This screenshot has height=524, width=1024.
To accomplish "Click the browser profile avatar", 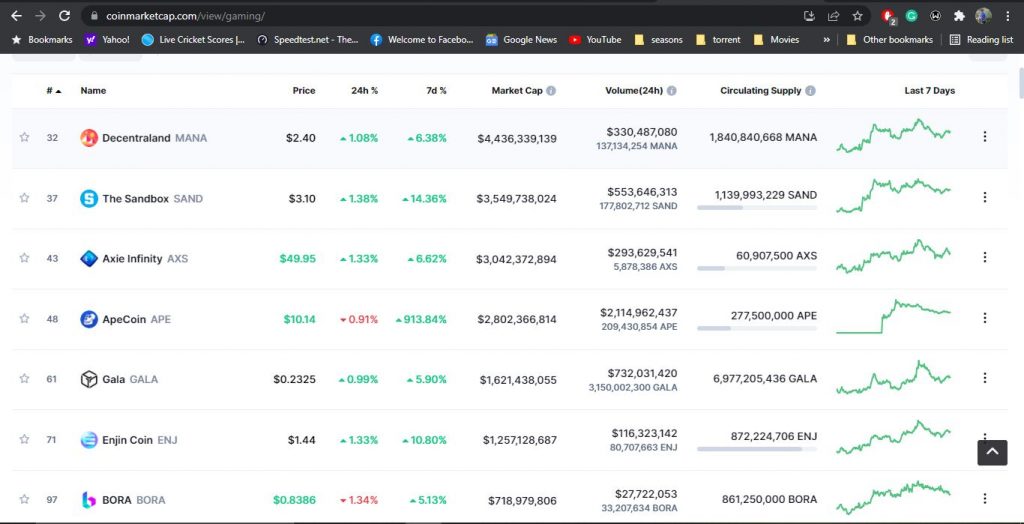I will 984,16.
